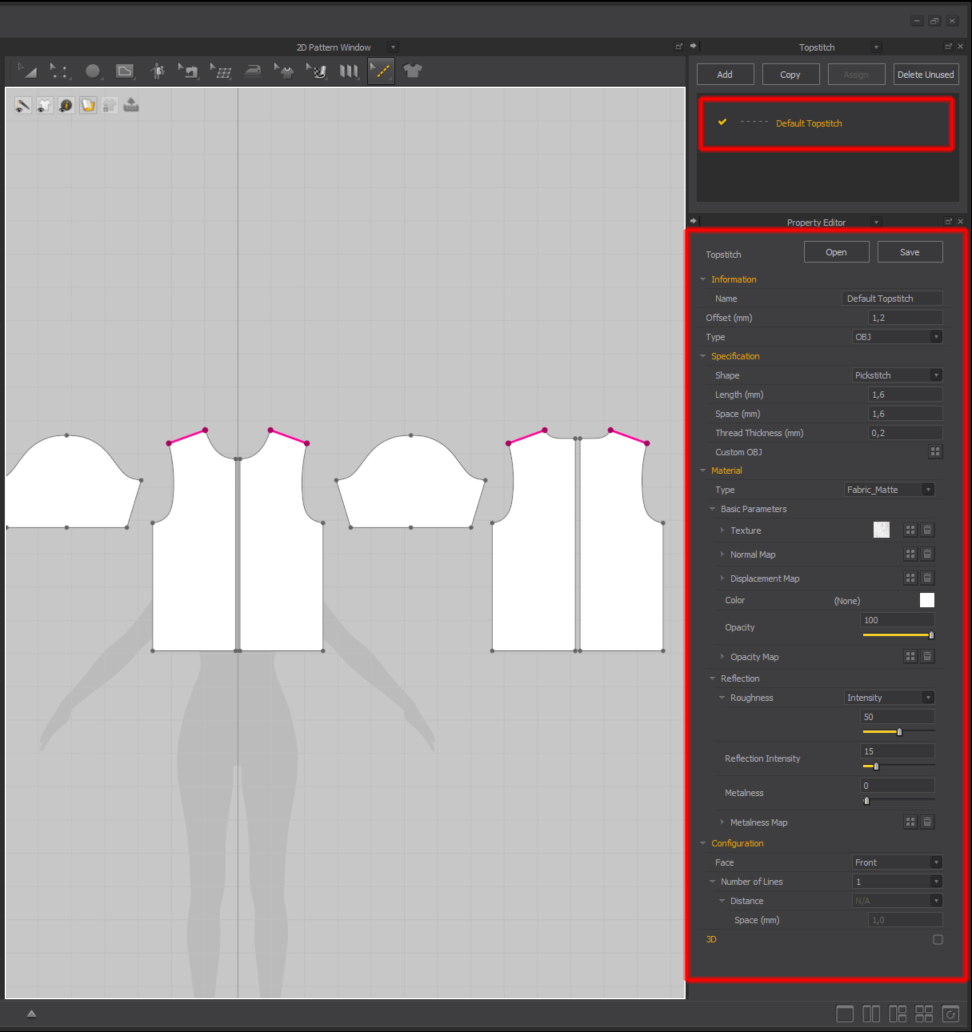Select the Edit Pattern point tool
Screen dimensions: 972x1033
60,71
